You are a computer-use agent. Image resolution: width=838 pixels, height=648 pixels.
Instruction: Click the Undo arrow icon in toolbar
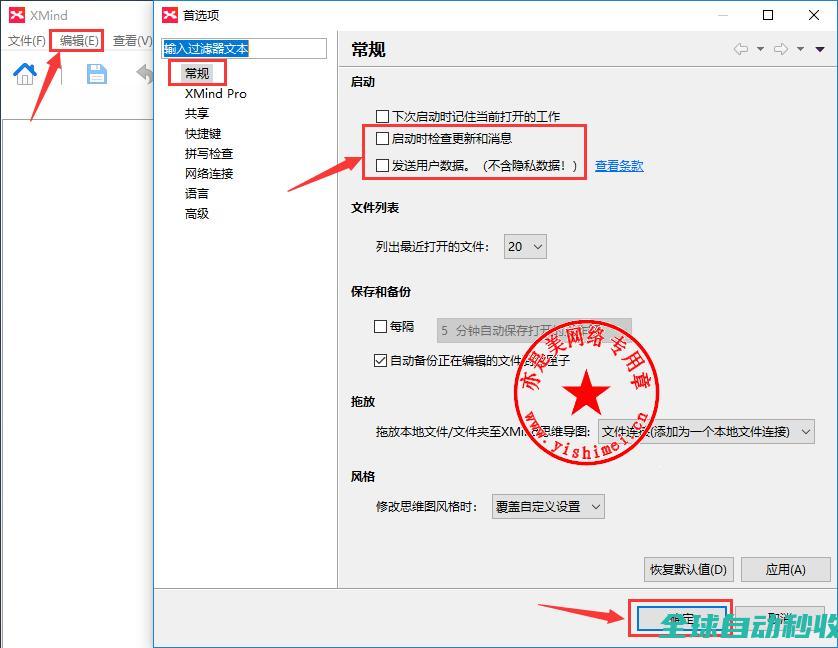(145, 74)
